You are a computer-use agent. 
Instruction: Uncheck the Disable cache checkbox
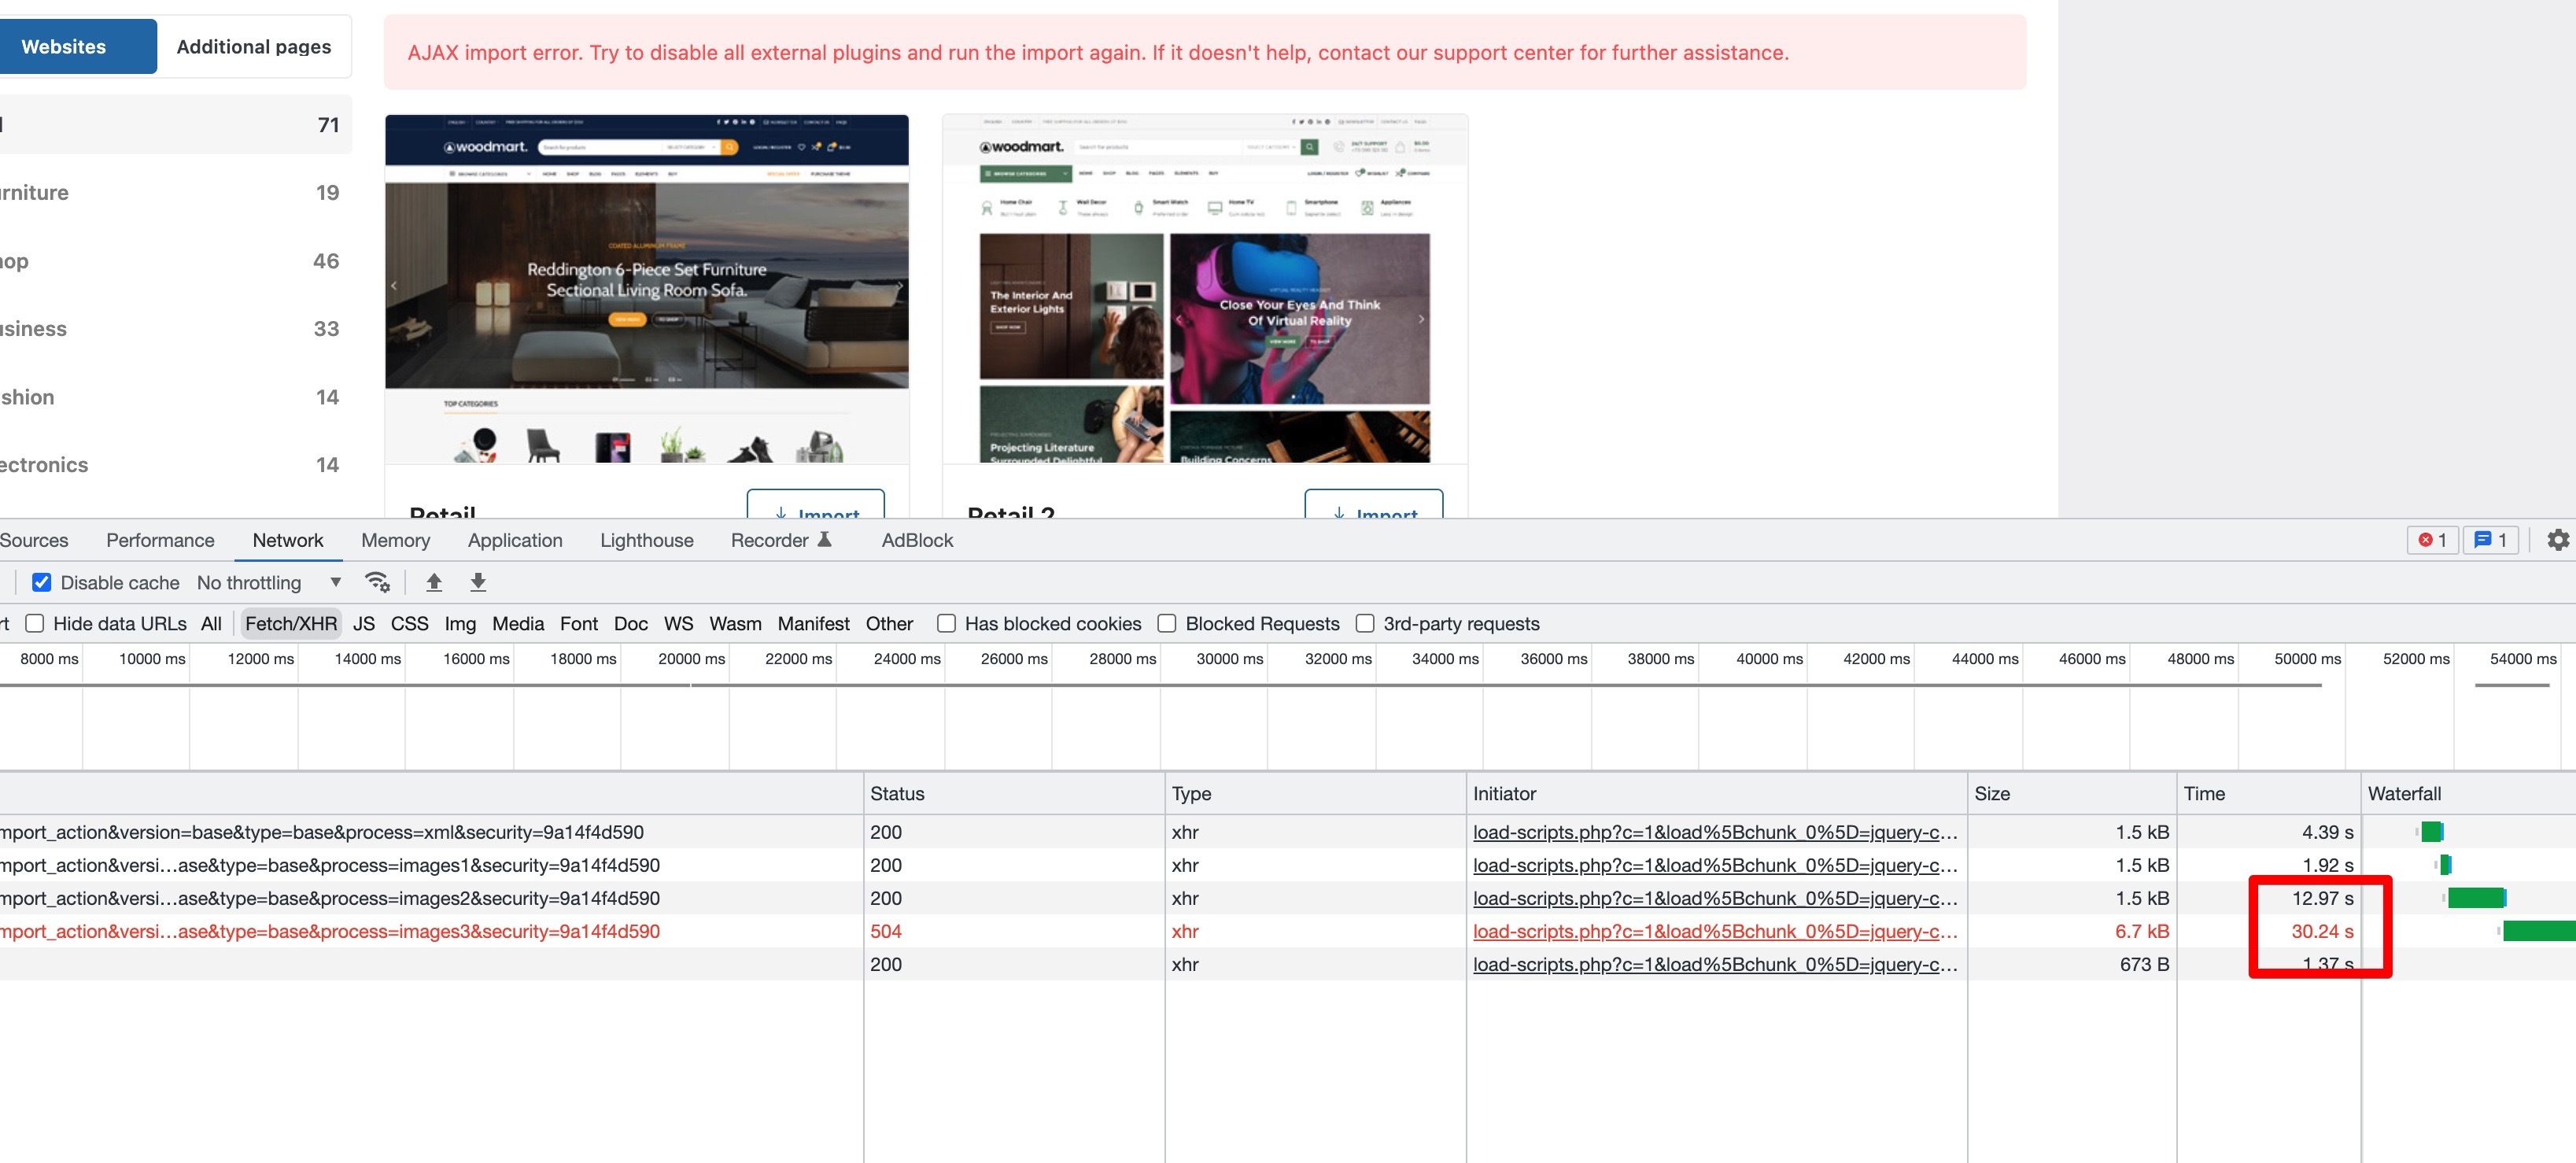(42, 582)
